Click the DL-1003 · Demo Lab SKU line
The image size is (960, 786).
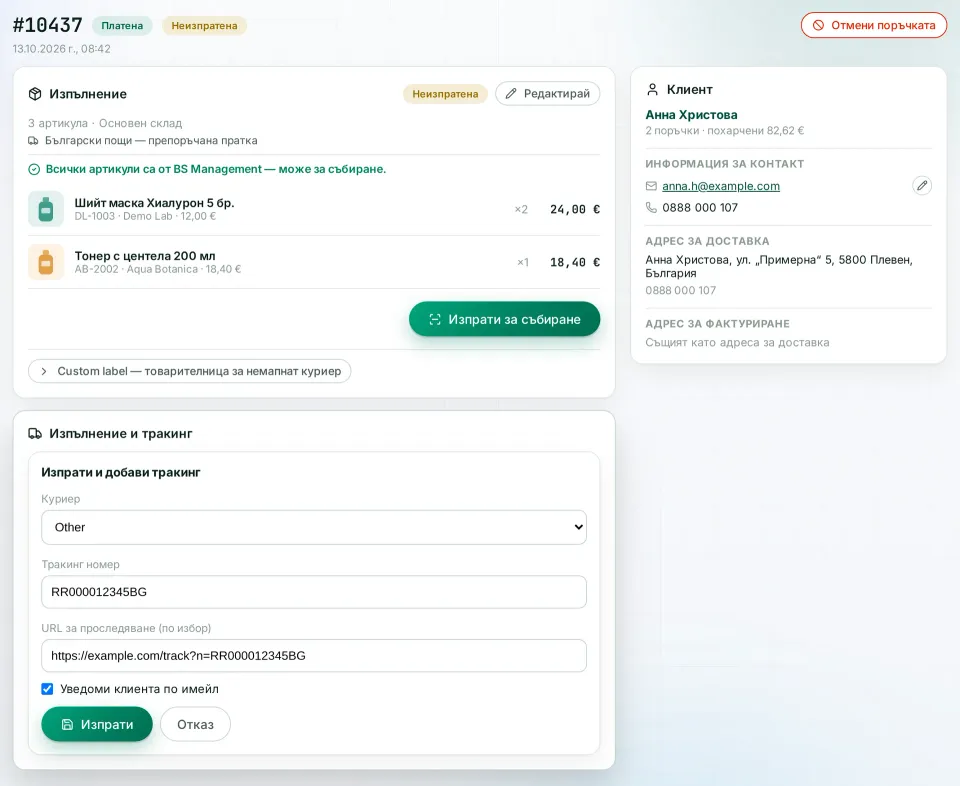pyautogui.click(x=145, y=216)
